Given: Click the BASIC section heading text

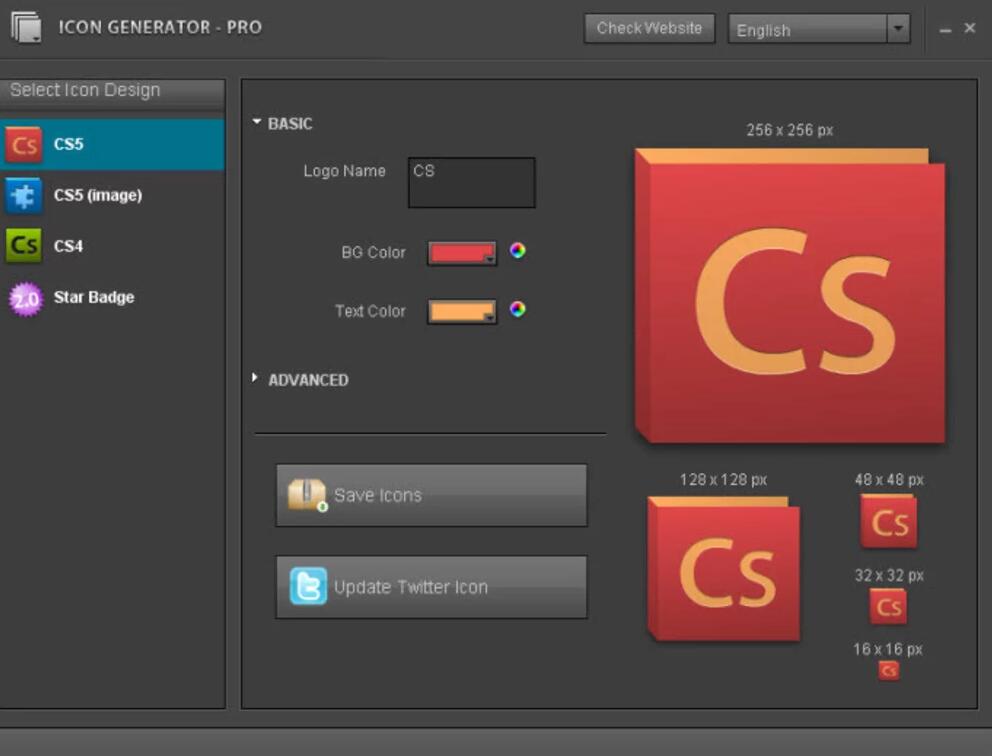Looking at the screenshot, I should pyautogui.click(x=290, y=123).
